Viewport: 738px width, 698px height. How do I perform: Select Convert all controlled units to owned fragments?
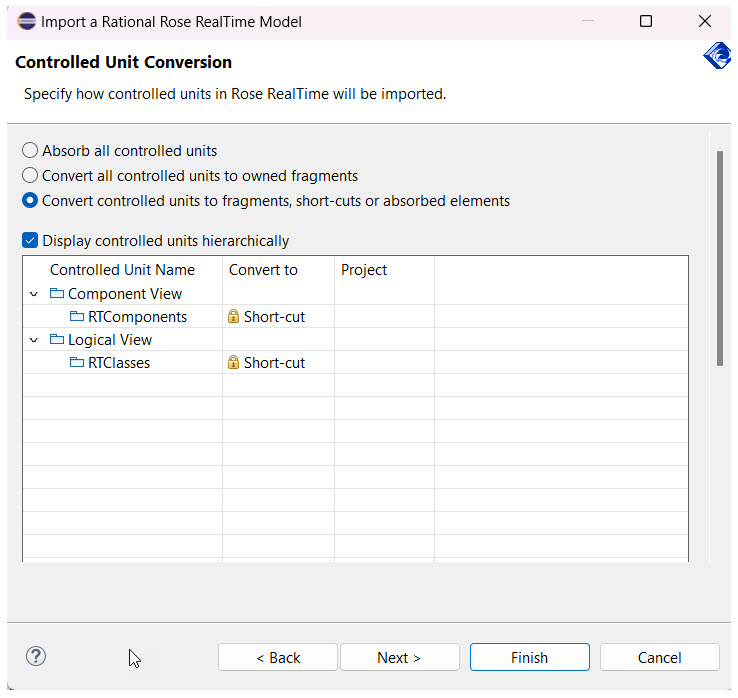click(30, 176)
